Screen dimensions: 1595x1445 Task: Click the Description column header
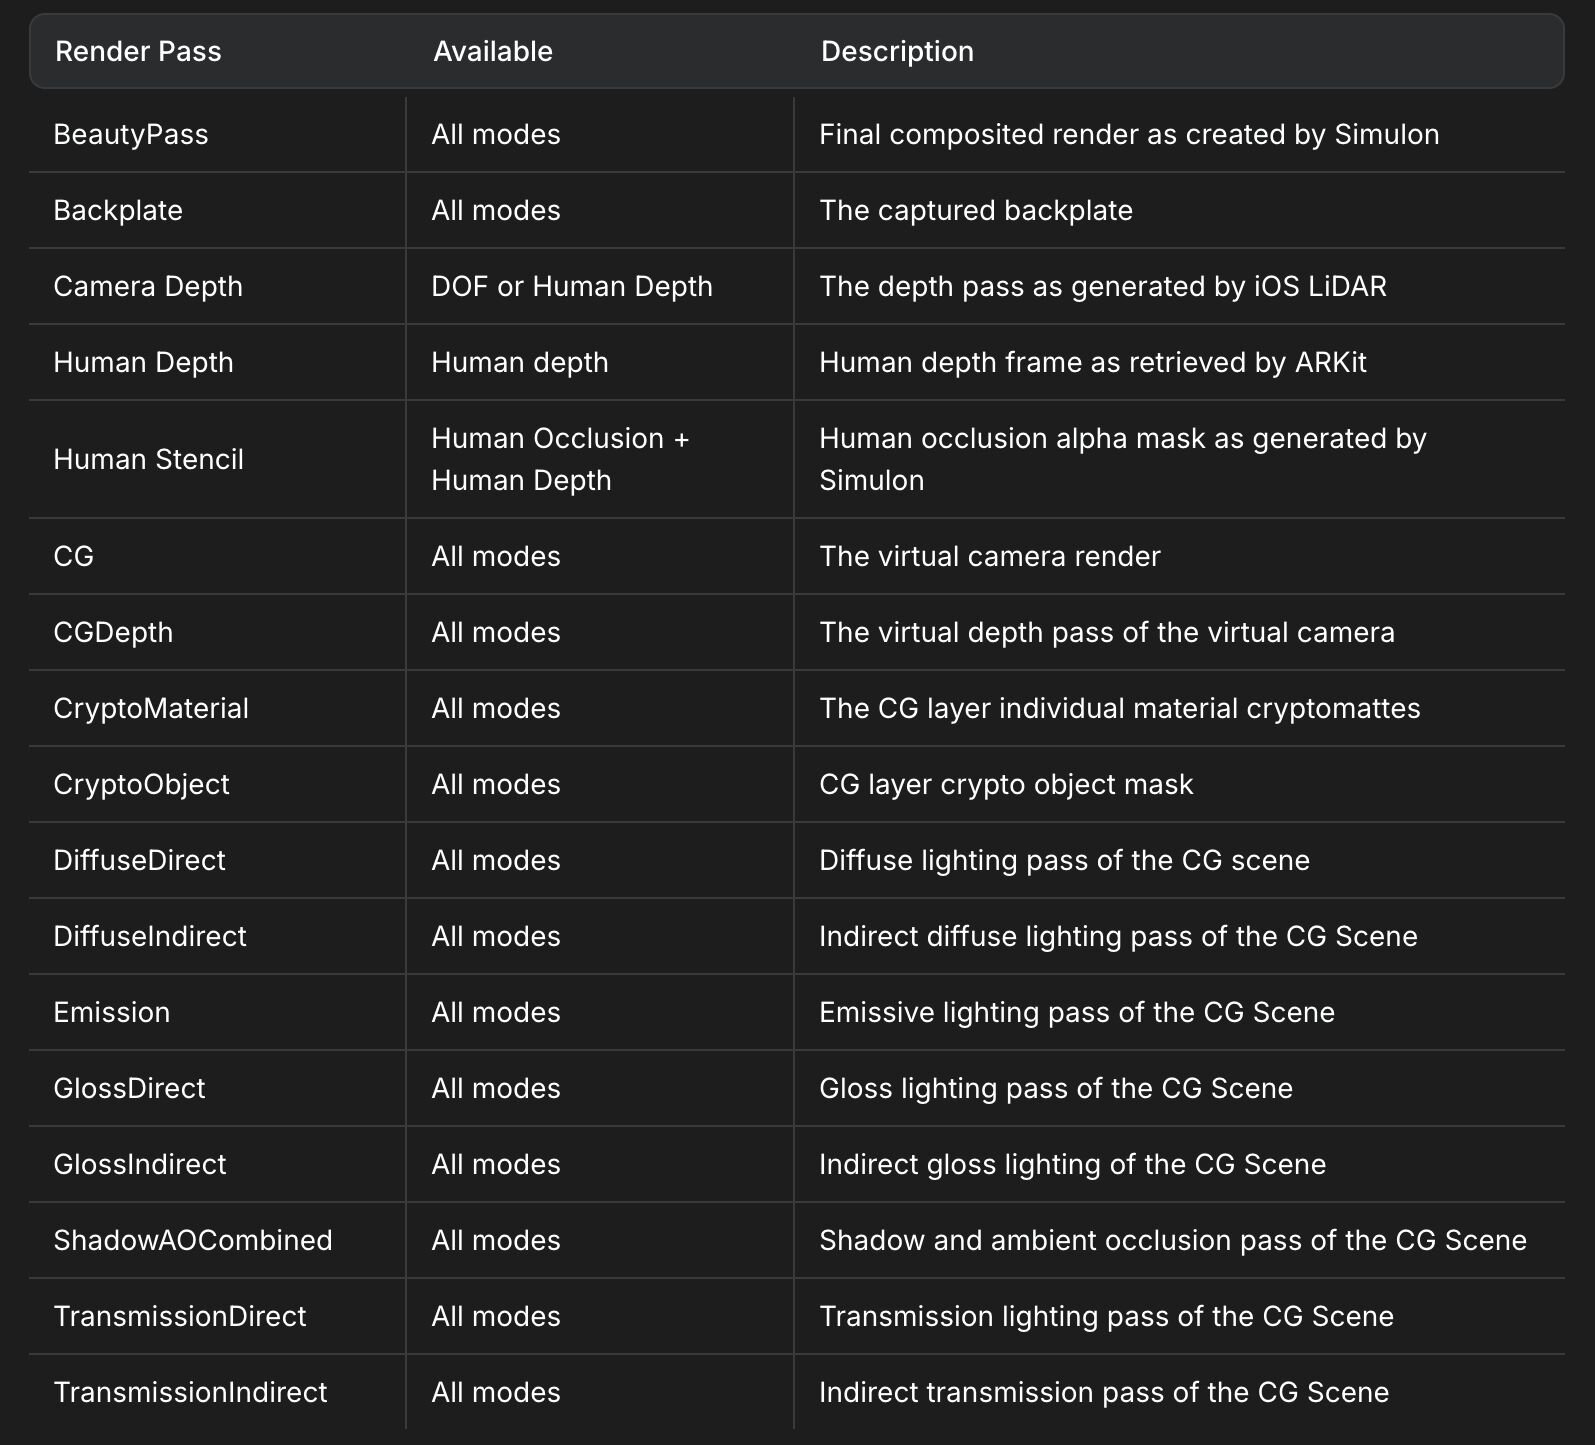[897, 52]
